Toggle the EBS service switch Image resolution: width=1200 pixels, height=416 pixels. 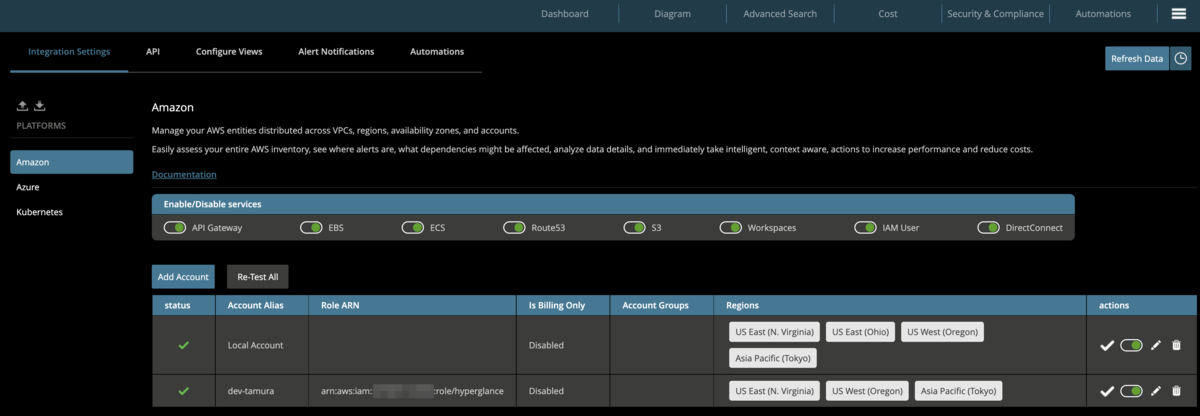[x=311, y=228]
